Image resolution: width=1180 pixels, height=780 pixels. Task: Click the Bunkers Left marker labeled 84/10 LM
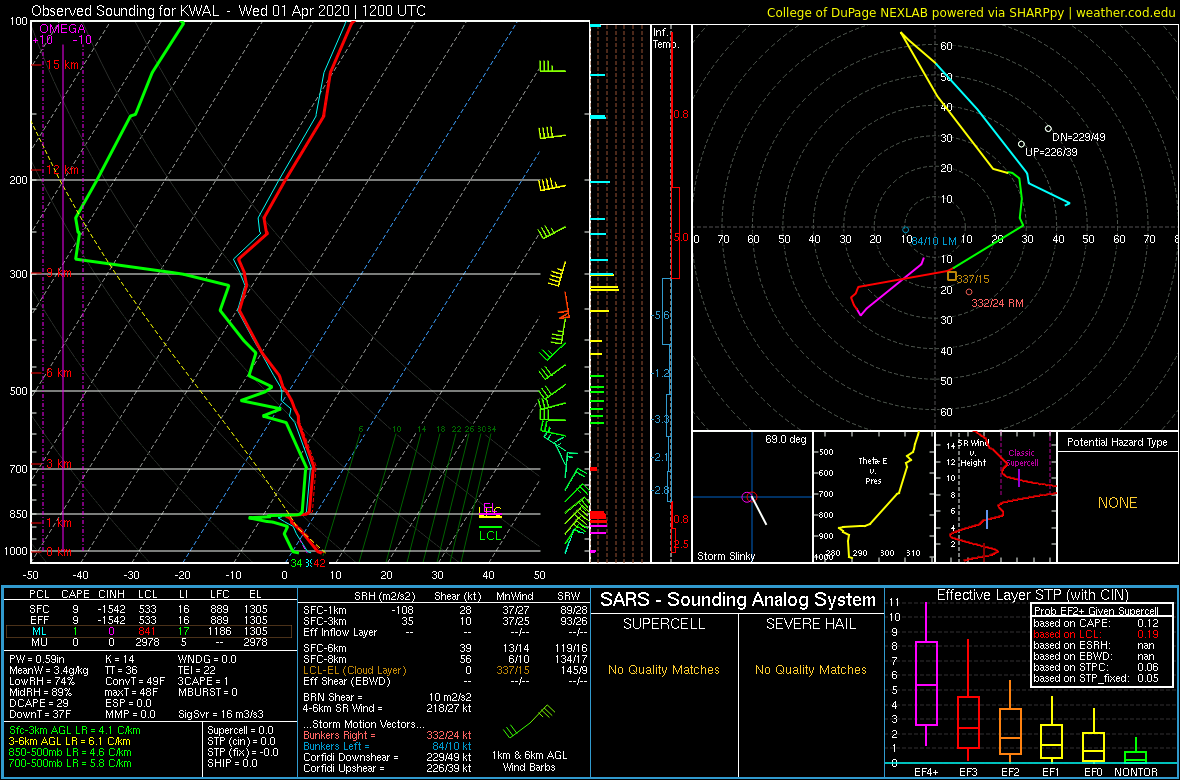tap(906, 230)
